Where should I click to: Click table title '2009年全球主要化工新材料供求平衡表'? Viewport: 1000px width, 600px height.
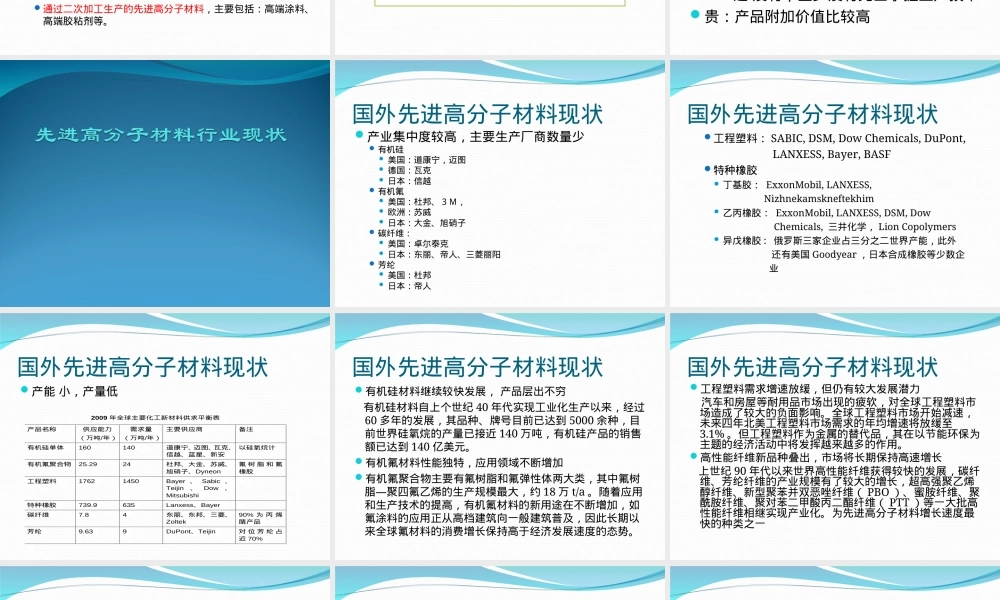click(x=156, y=418)
